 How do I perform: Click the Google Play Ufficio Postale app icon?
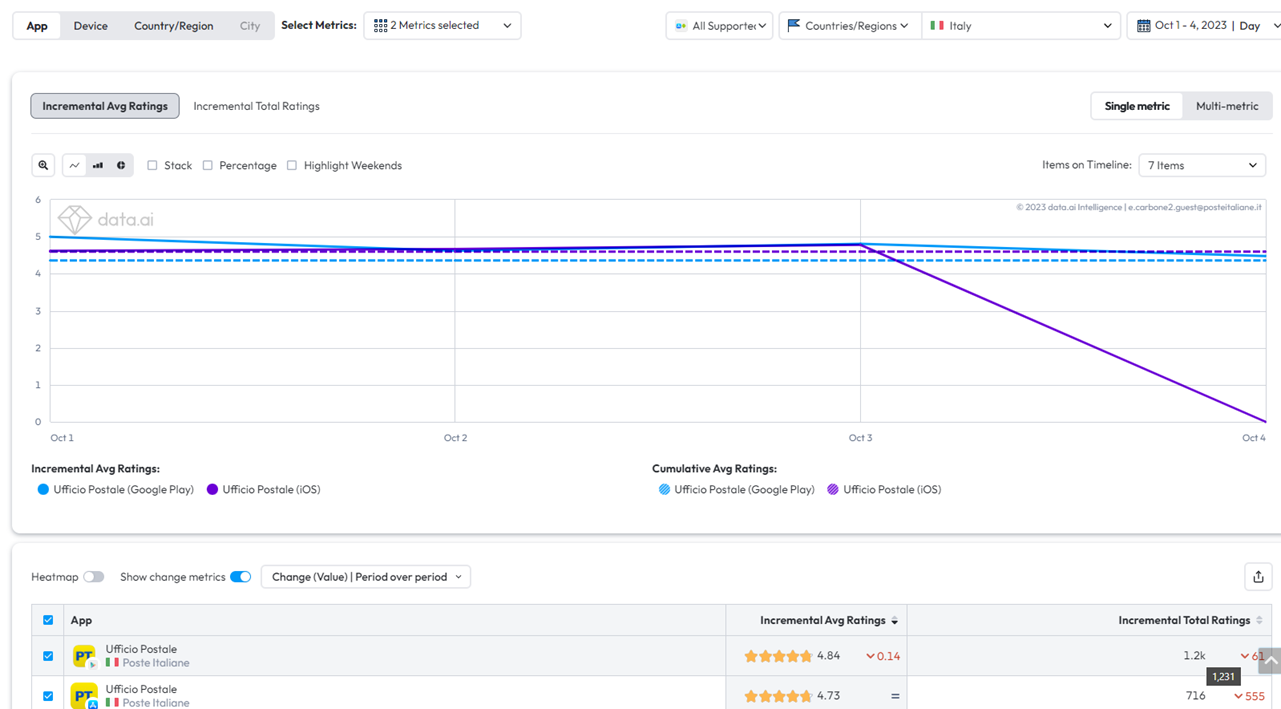coord(84,656)
